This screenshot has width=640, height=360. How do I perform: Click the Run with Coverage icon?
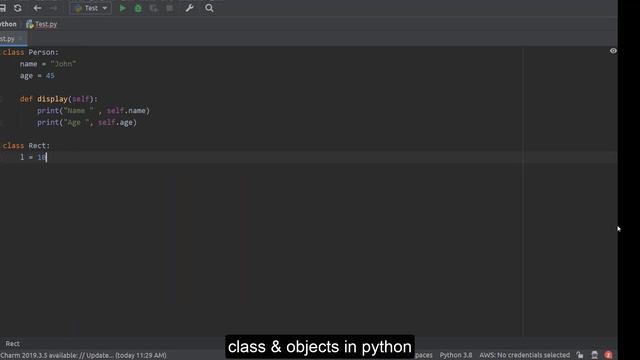[153, 8]
